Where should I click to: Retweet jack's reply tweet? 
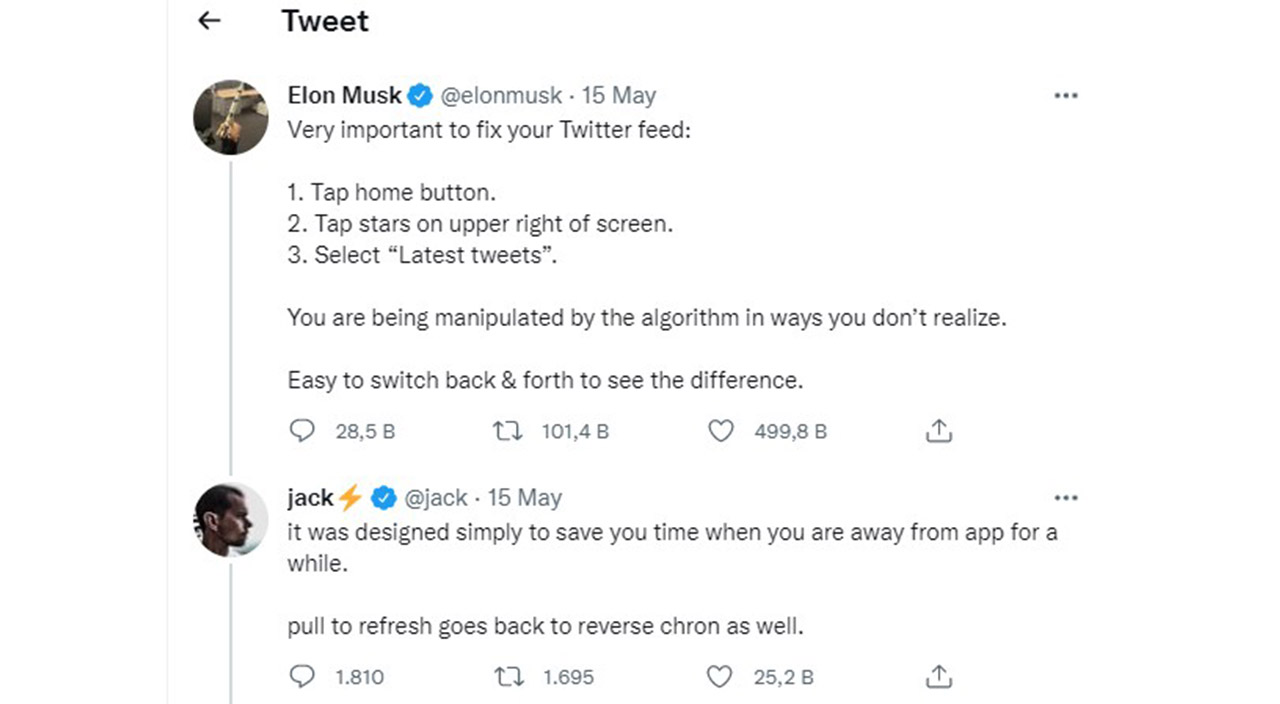[510, 677]
